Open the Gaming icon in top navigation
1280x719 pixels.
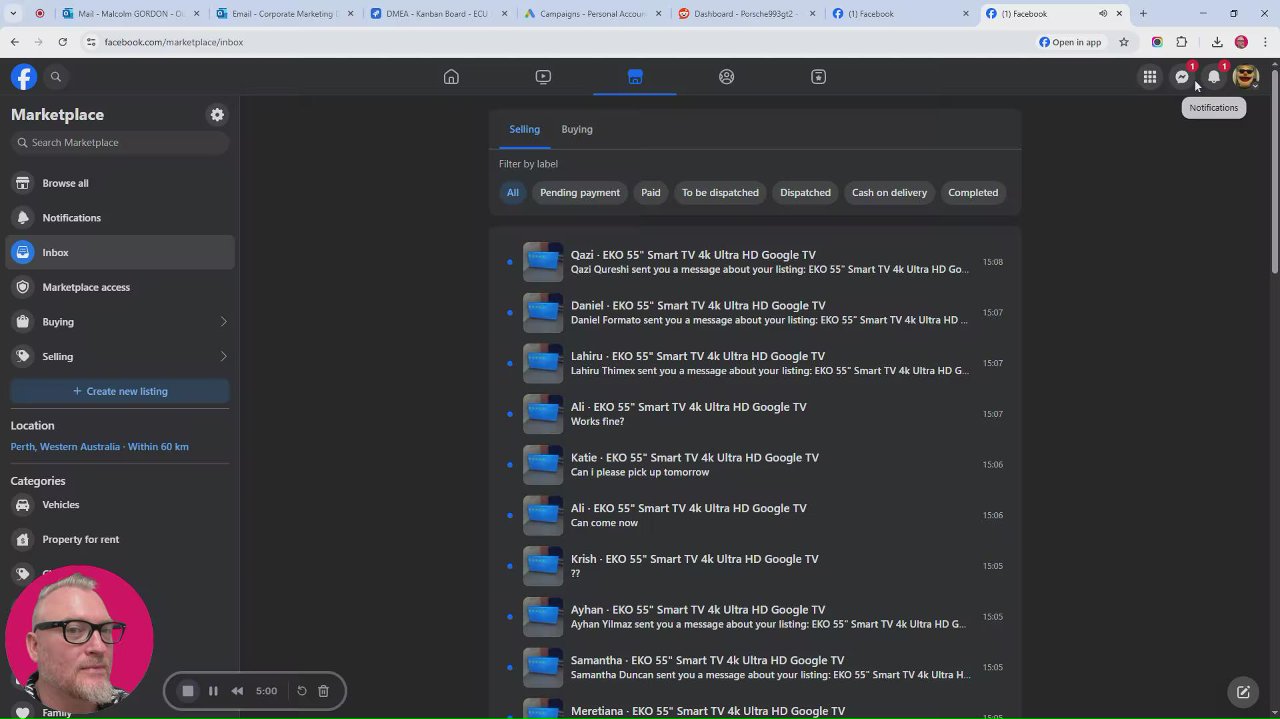coord(818,77)
